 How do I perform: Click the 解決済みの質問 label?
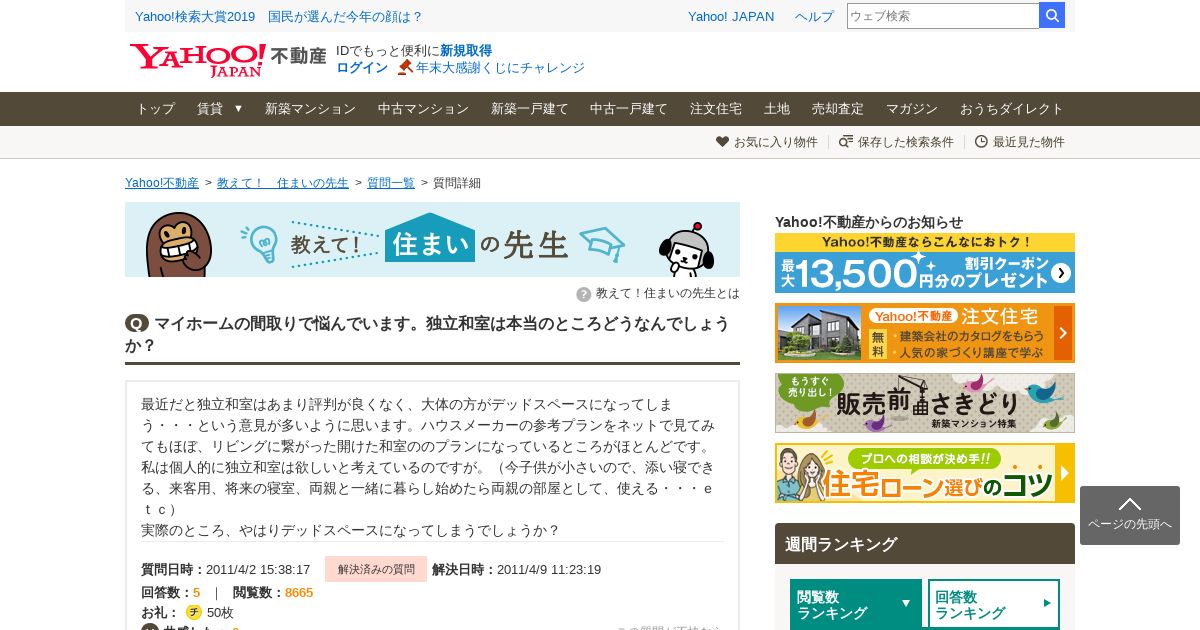[x=376, y=569]
